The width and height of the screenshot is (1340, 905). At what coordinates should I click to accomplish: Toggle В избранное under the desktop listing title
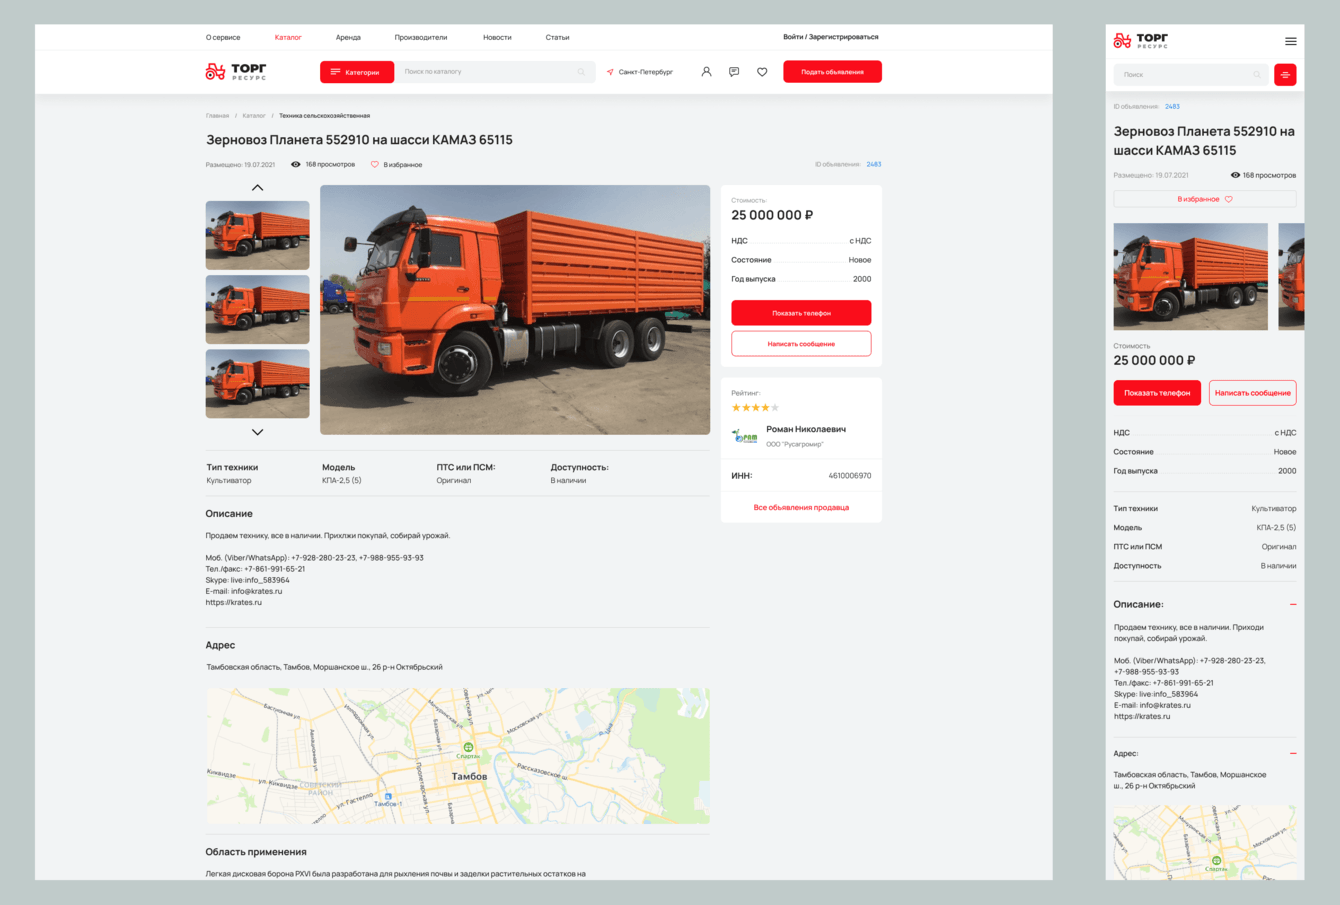(x=397, y=164)
